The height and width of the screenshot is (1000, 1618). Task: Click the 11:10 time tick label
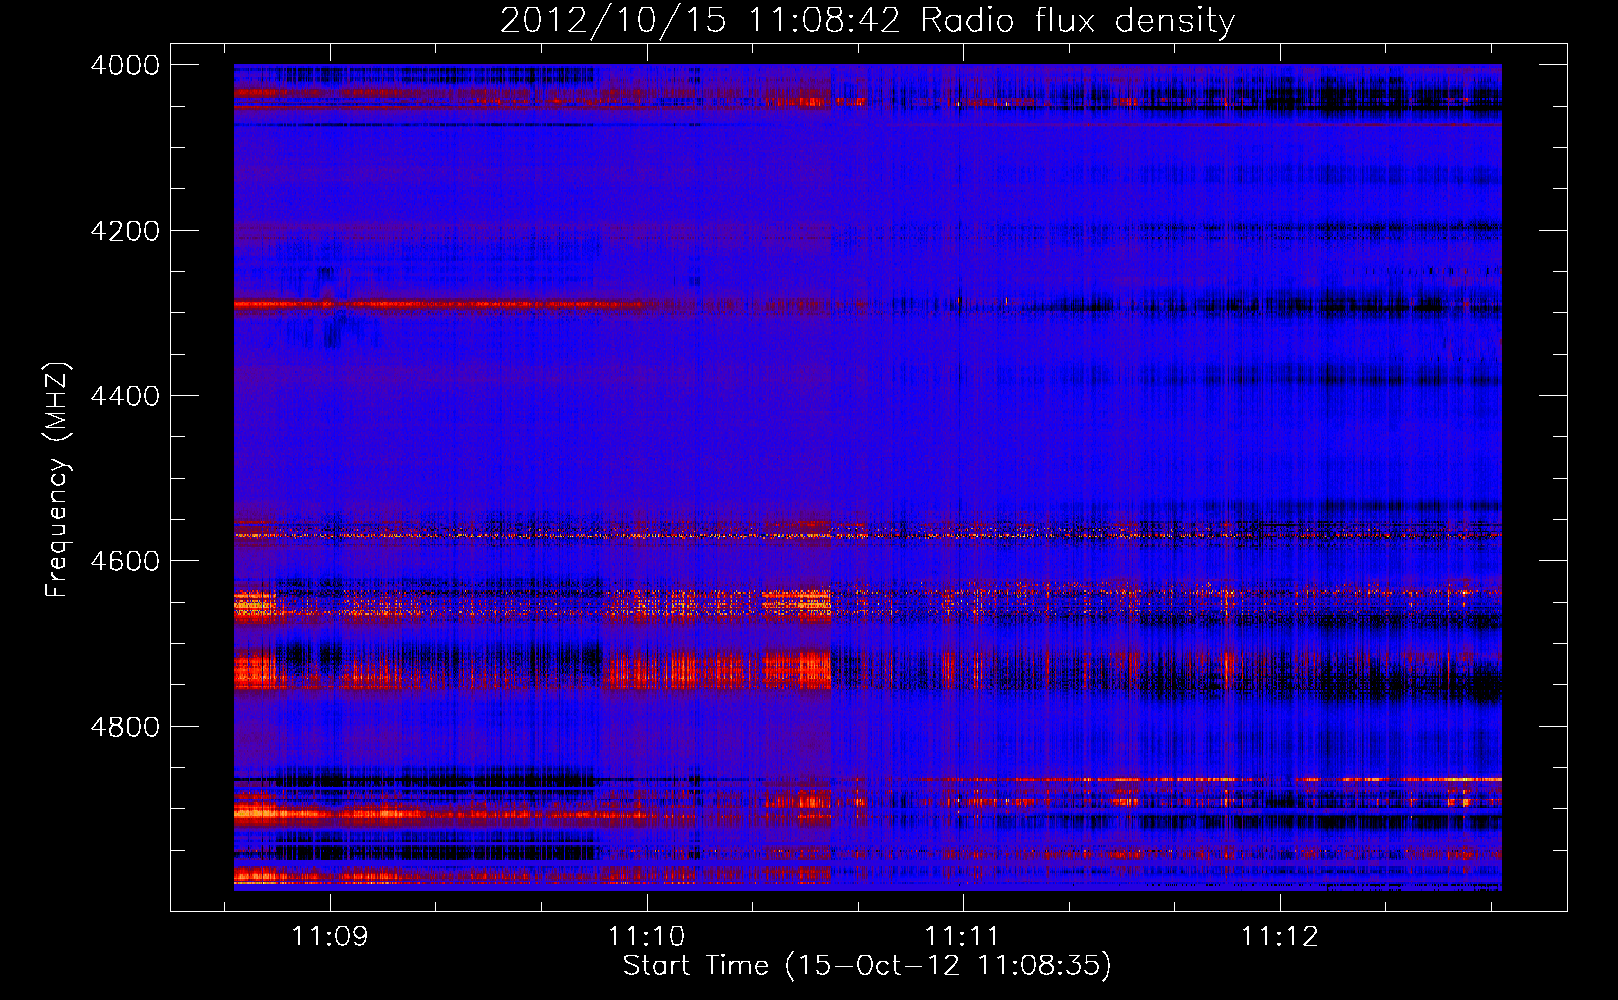(646, 936)
